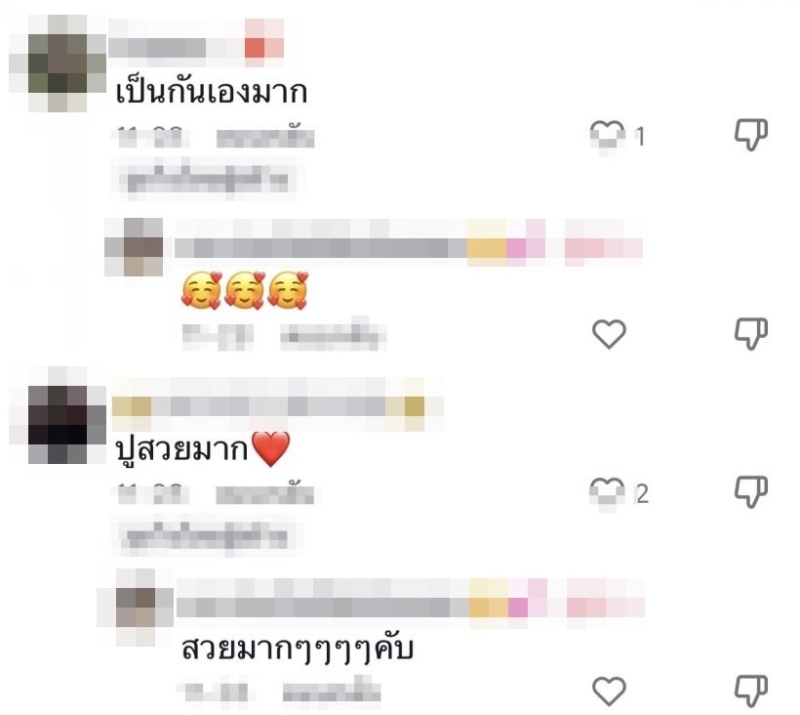This screenshot has width=800, height=715.
Task: Like the reply "สวยมากๆๆๆๆคับ"
Action: [x=609, y=691]
